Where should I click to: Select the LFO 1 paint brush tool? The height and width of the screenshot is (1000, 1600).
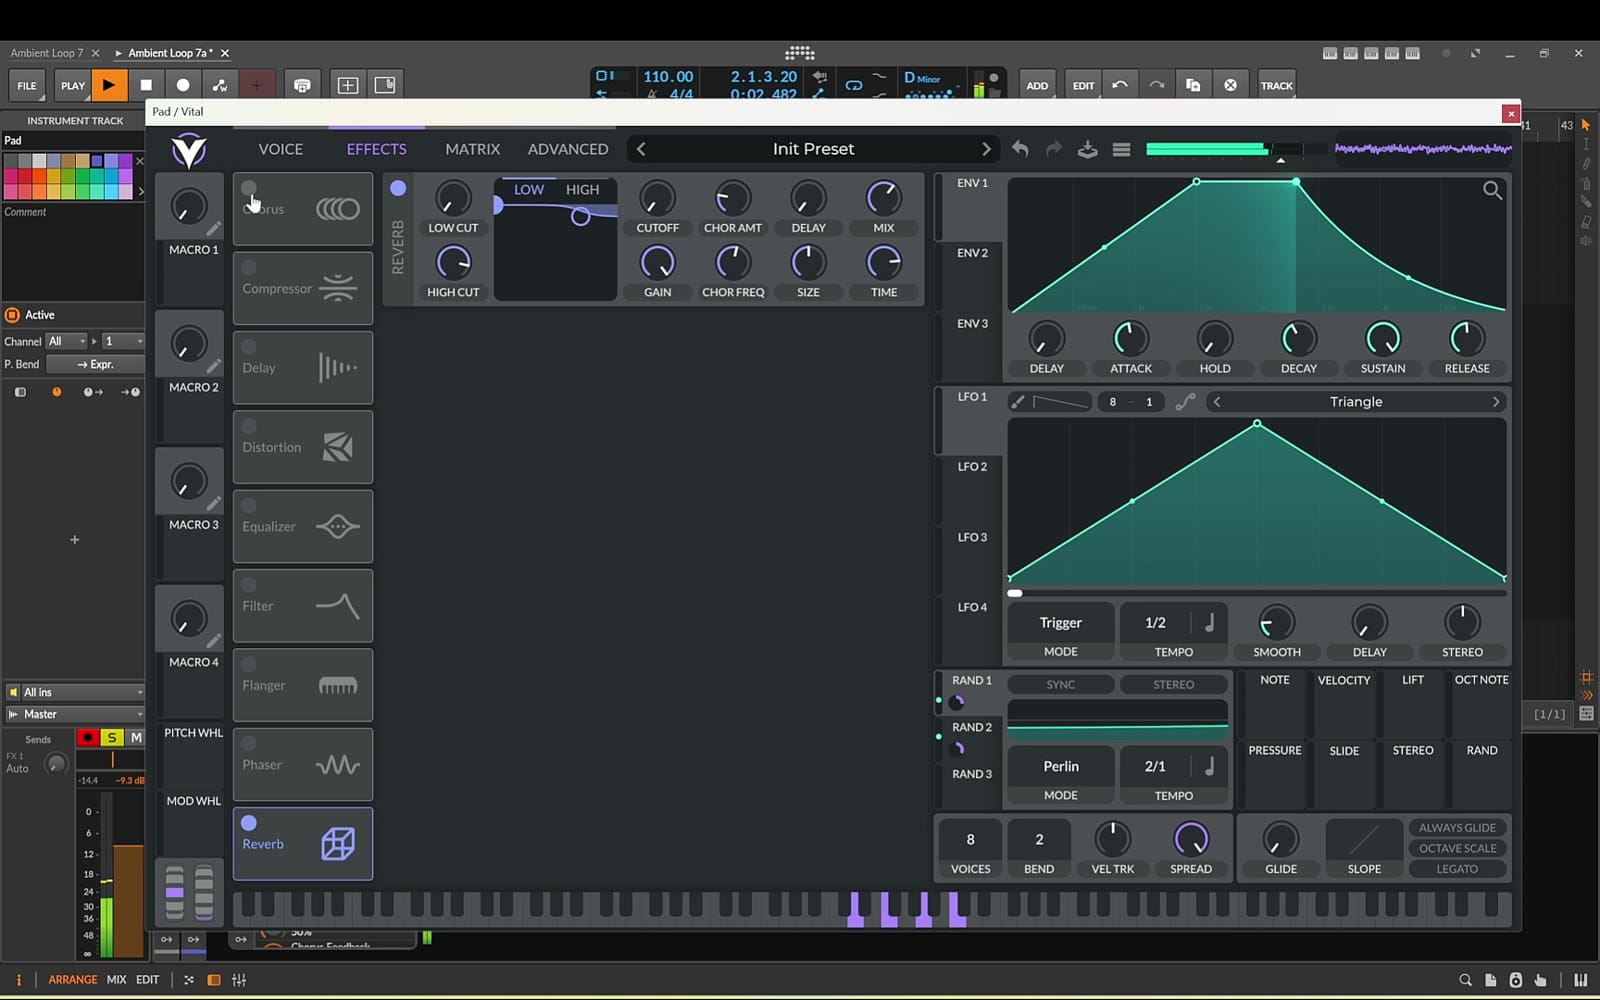(1018, 402)
